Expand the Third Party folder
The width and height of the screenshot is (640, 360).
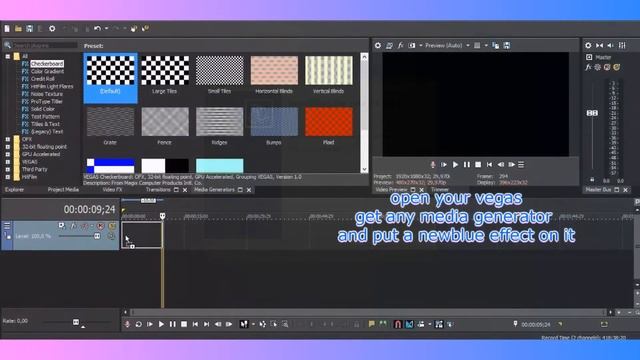(x=8, y=169)
